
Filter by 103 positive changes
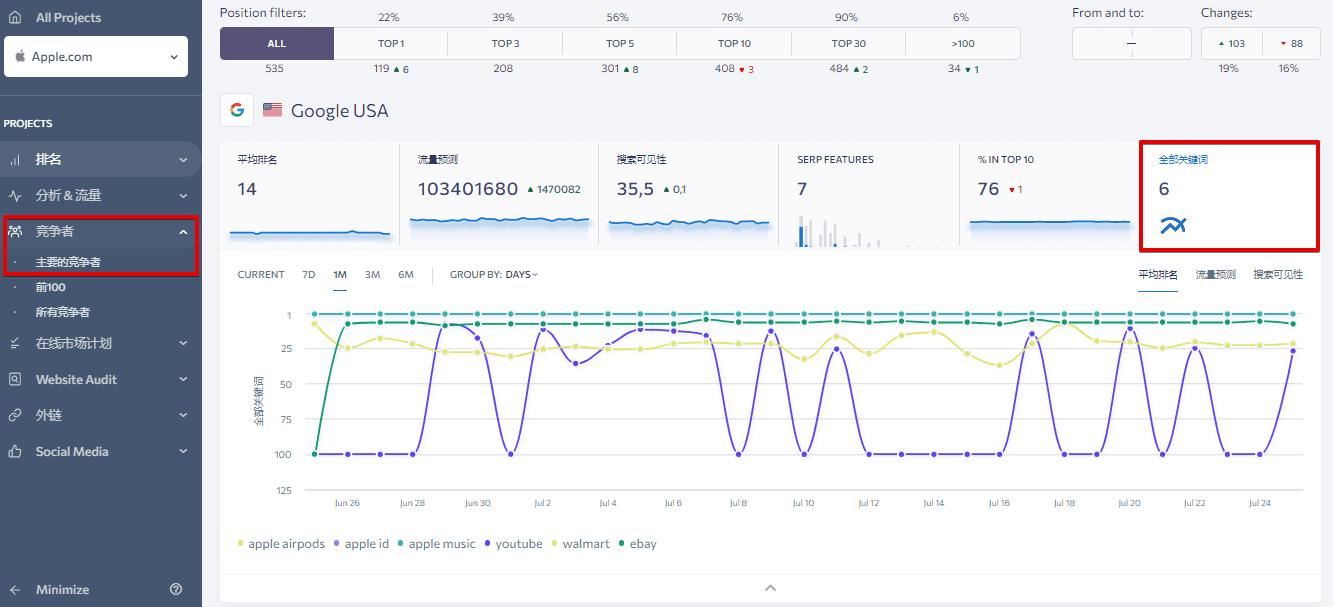(x=1231, y=44)
